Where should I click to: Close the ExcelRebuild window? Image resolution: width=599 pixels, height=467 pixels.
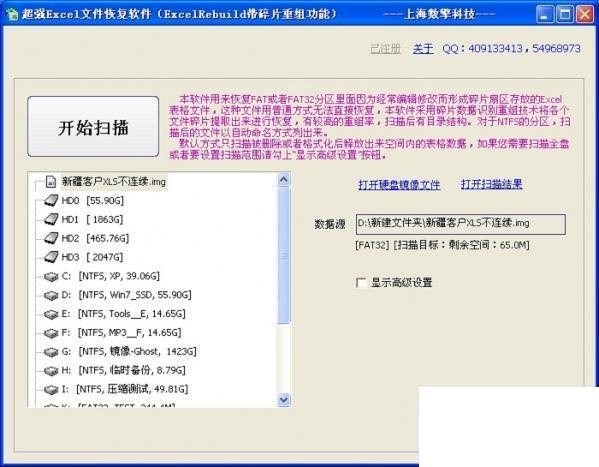584,15
